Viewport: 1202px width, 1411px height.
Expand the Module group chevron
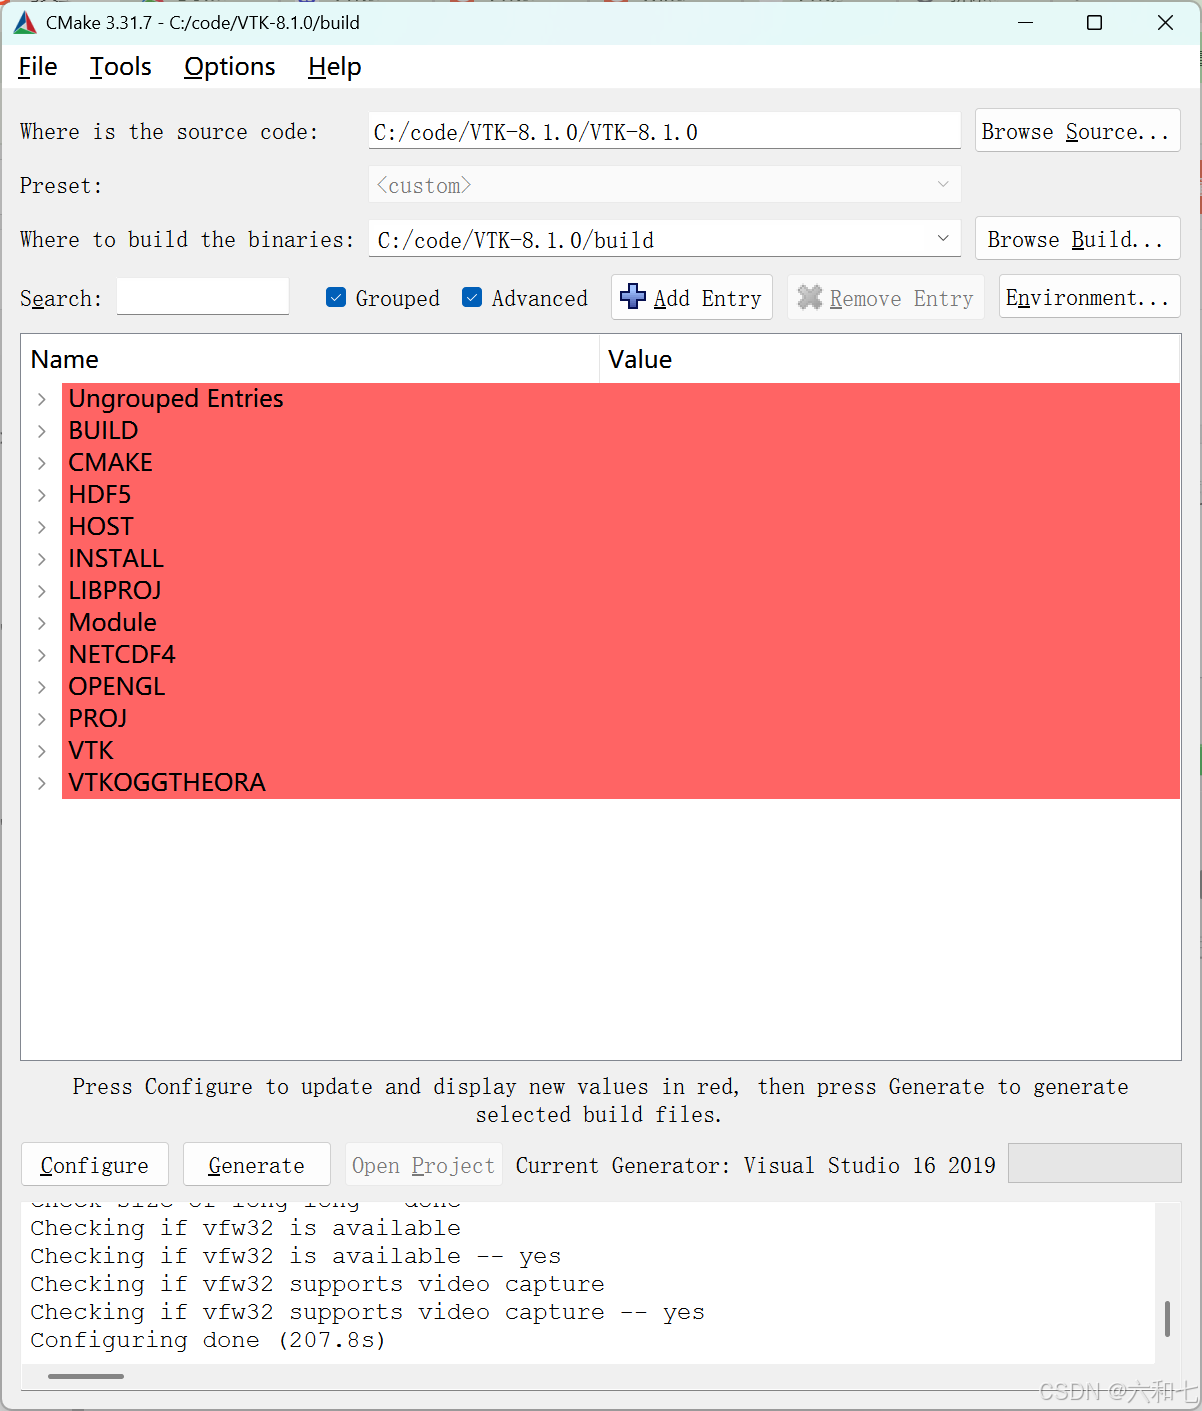[x=42, y=623]
